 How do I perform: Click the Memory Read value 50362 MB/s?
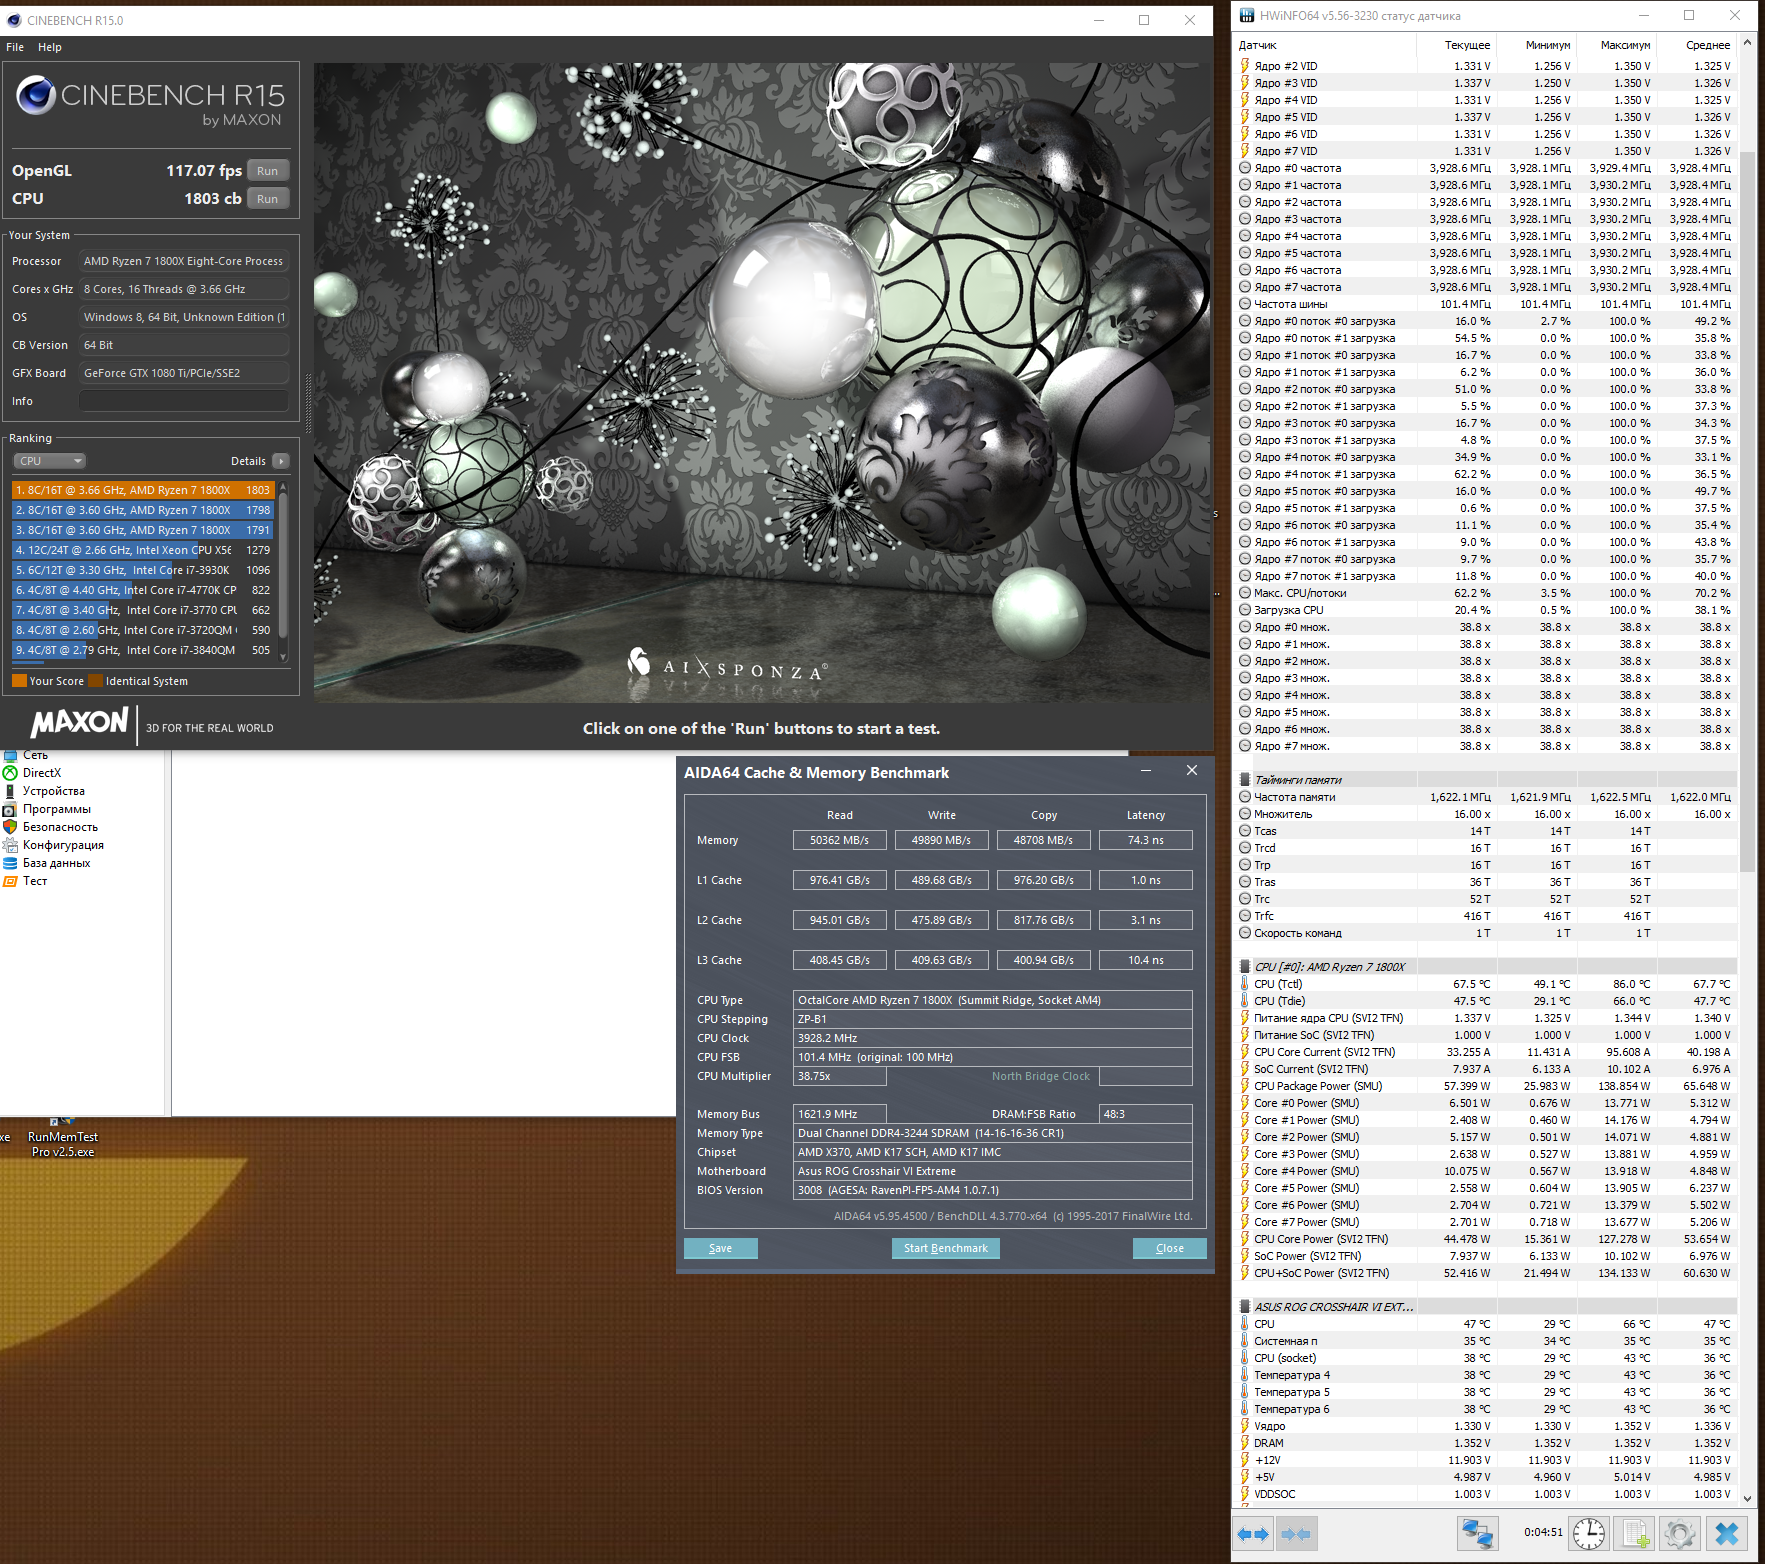pos(840,840)
